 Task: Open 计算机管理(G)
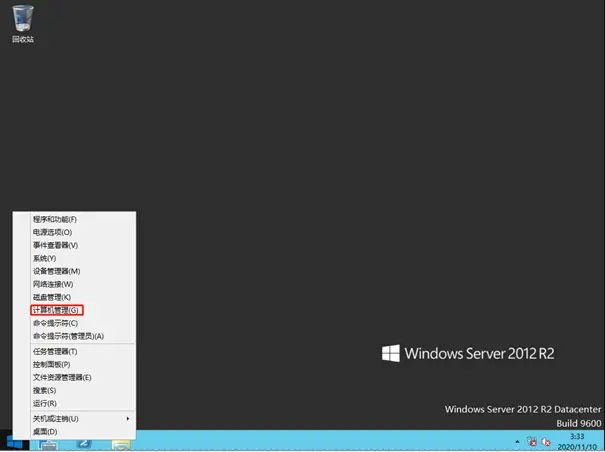pos(74,310)
